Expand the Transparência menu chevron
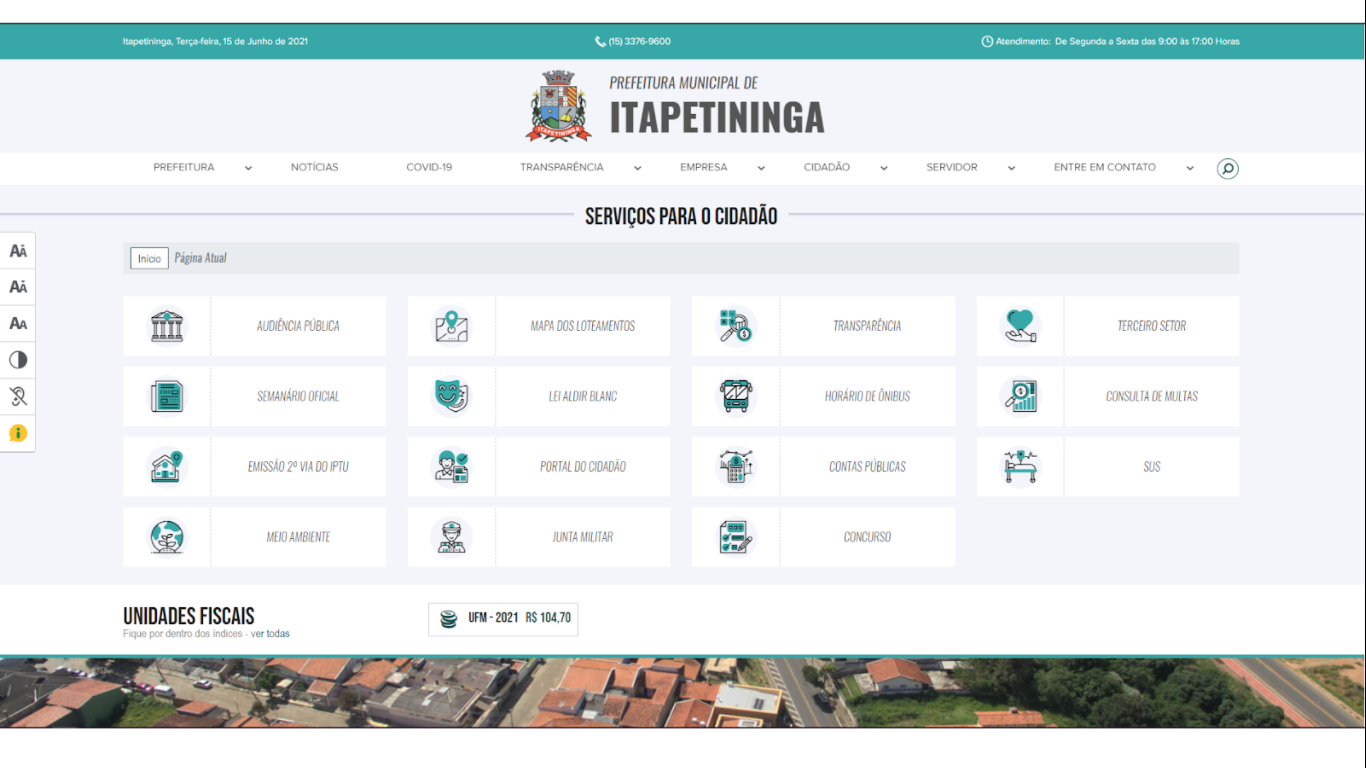Viewport: 1366px width, 768px height. (637, 168)
